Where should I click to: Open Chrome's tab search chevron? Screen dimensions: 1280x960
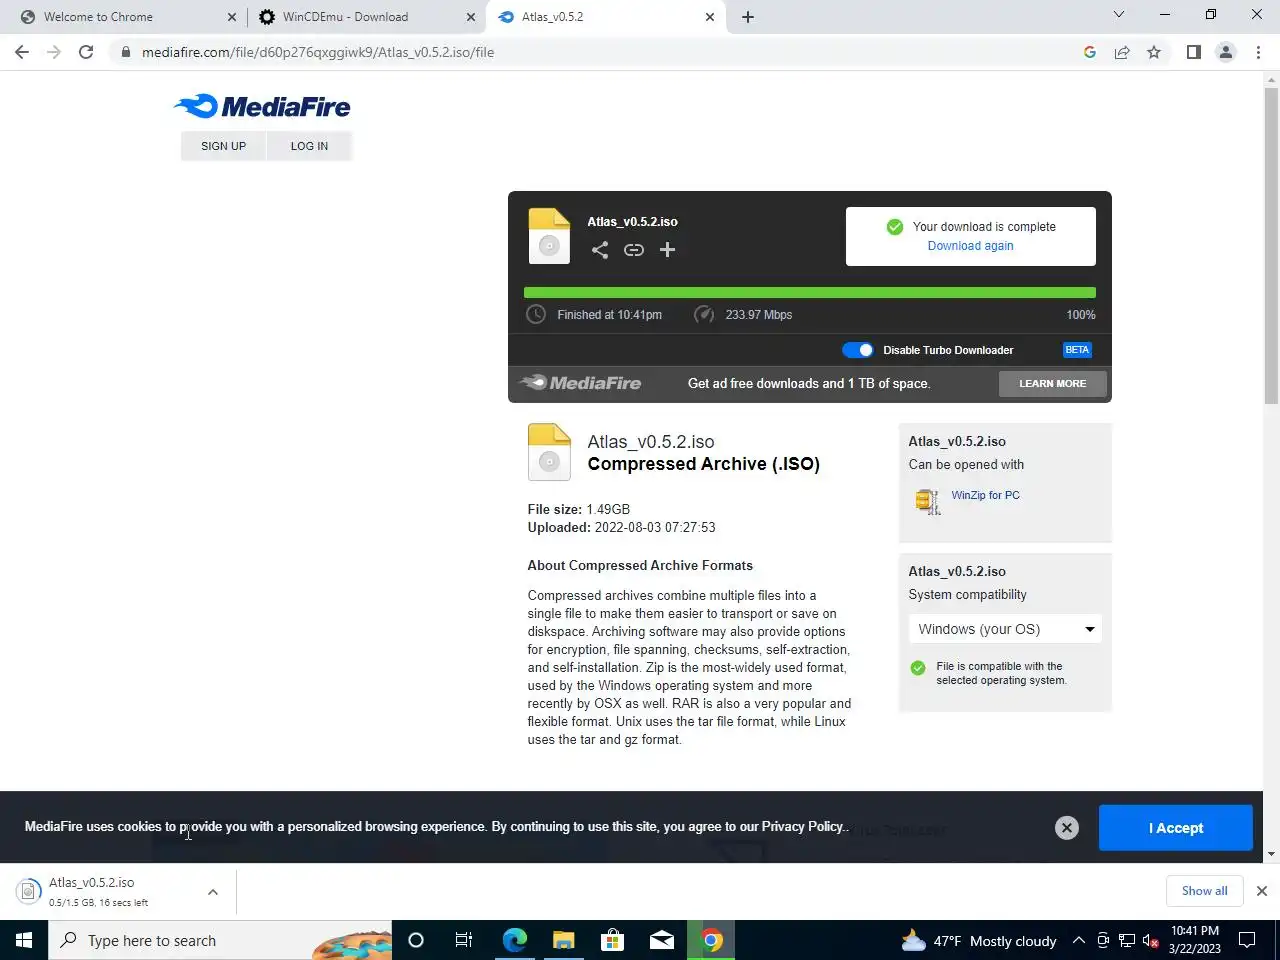[x=1119, y=15]
